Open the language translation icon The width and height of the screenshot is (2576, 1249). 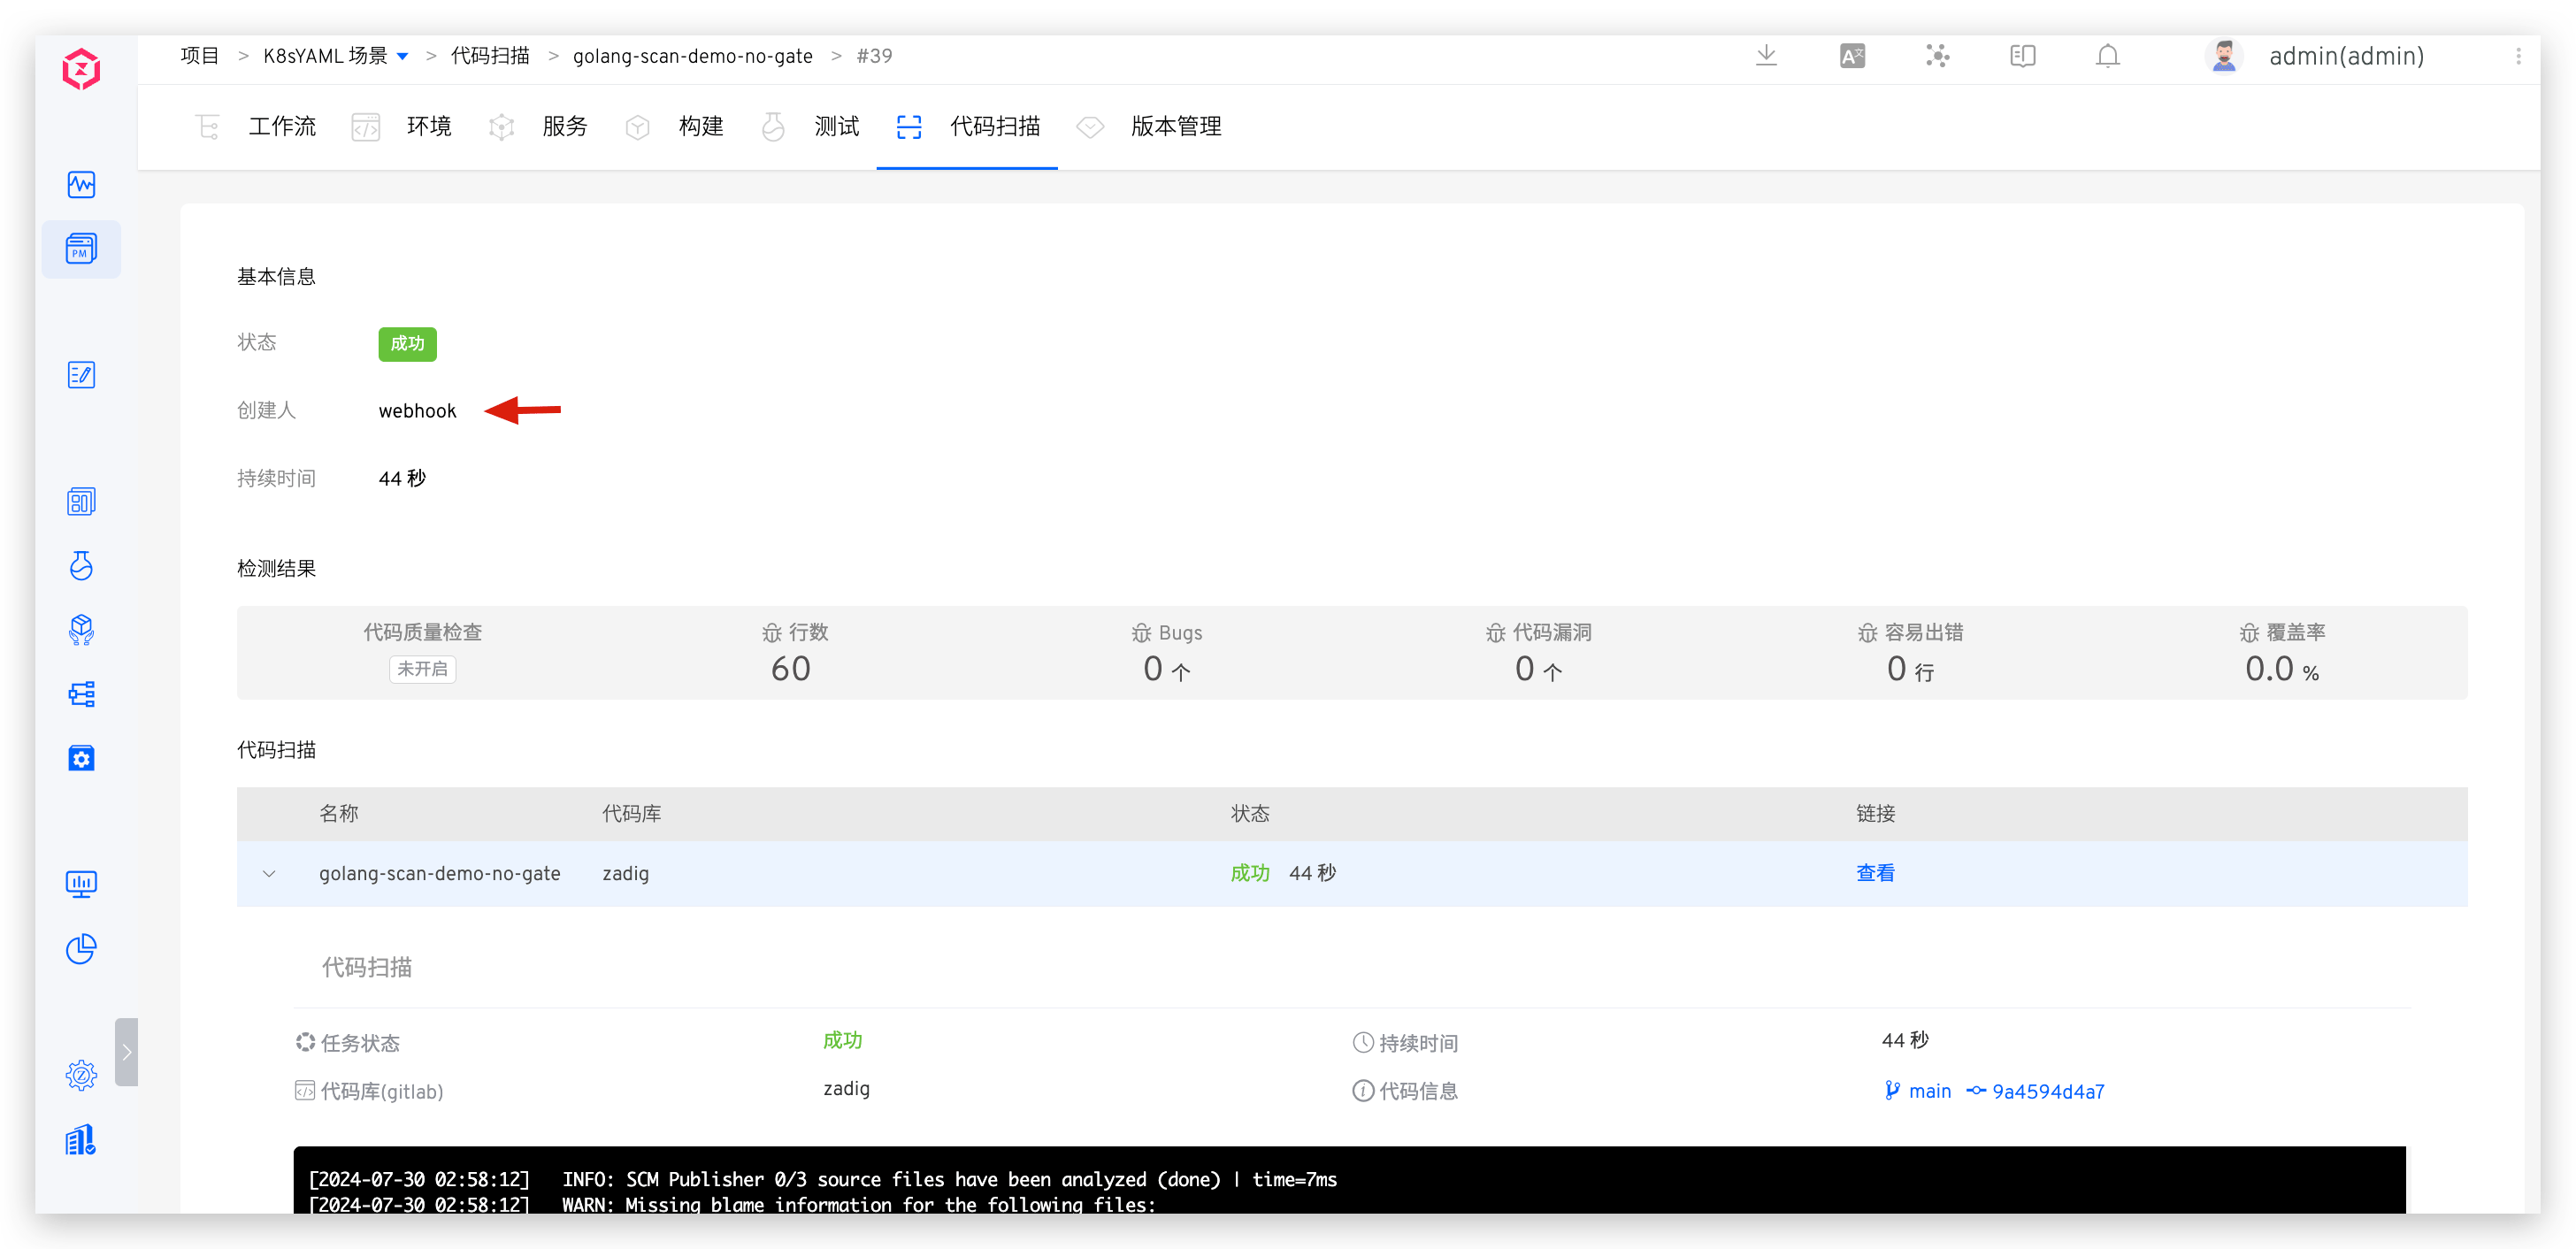coord(1852,56)
